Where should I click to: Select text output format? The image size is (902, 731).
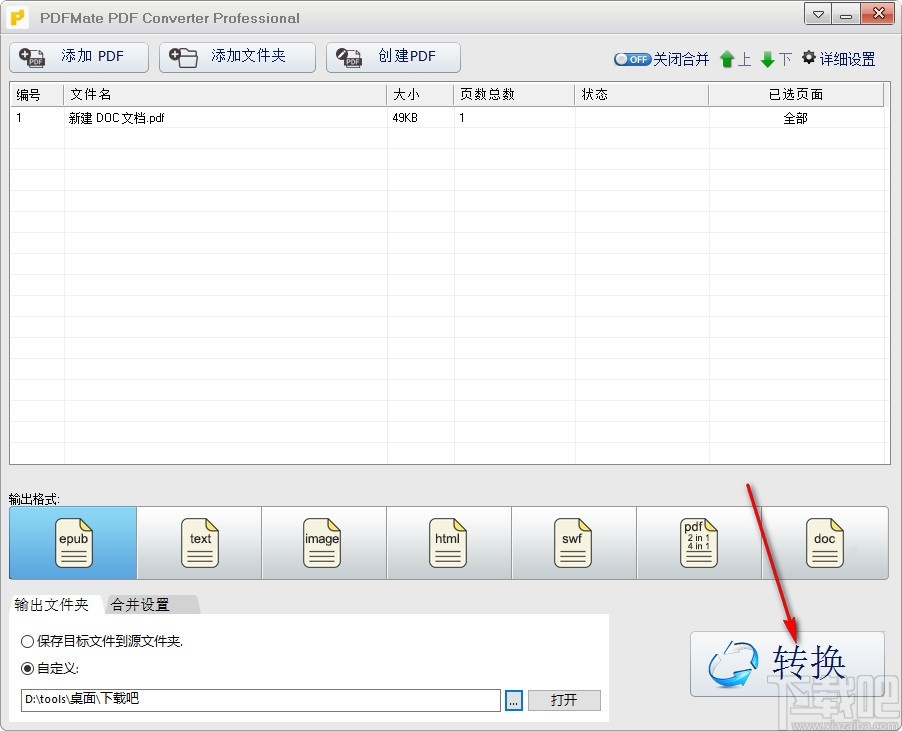click(199, 543)
